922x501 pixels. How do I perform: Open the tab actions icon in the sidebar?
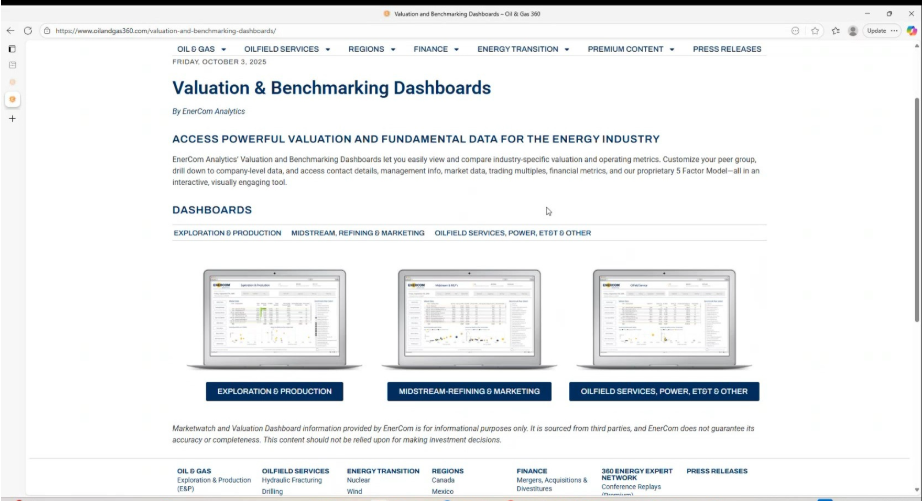click(x=12, y=48)
